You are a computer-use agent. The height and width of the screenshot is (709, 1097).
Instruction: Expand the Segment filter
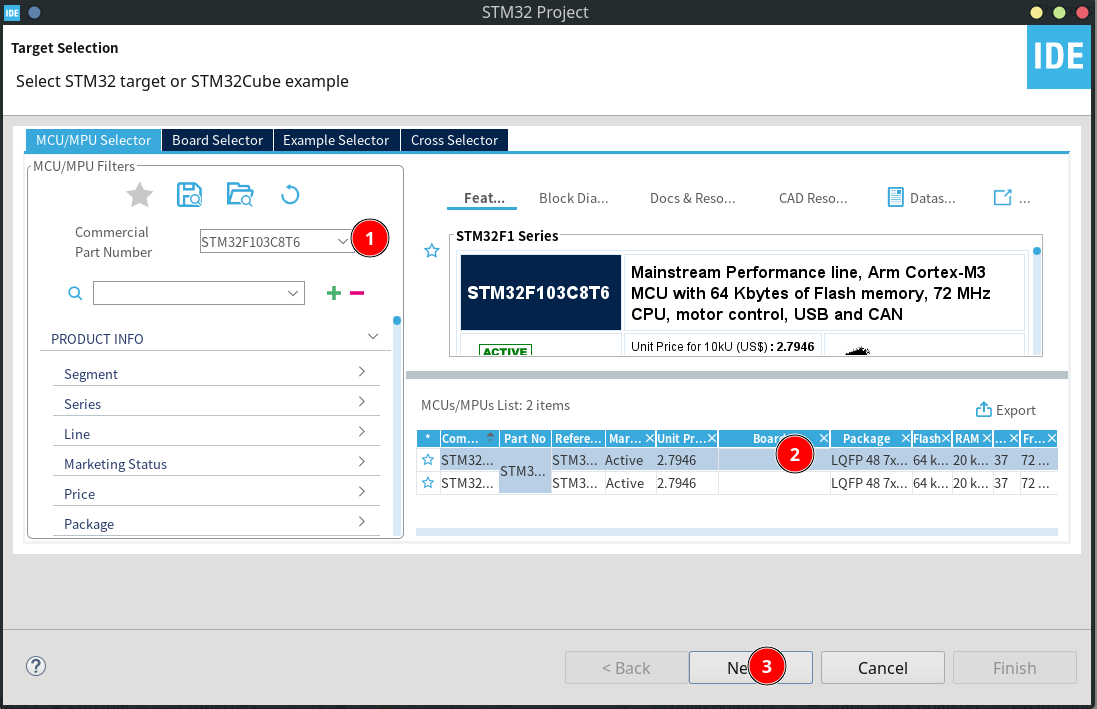(362, 372)
